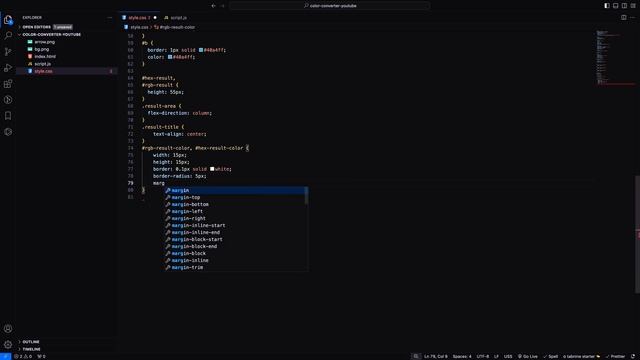Click the command center search box
Image resolution: width=640 pixels, height=360 pixels.
coord(330,6)
